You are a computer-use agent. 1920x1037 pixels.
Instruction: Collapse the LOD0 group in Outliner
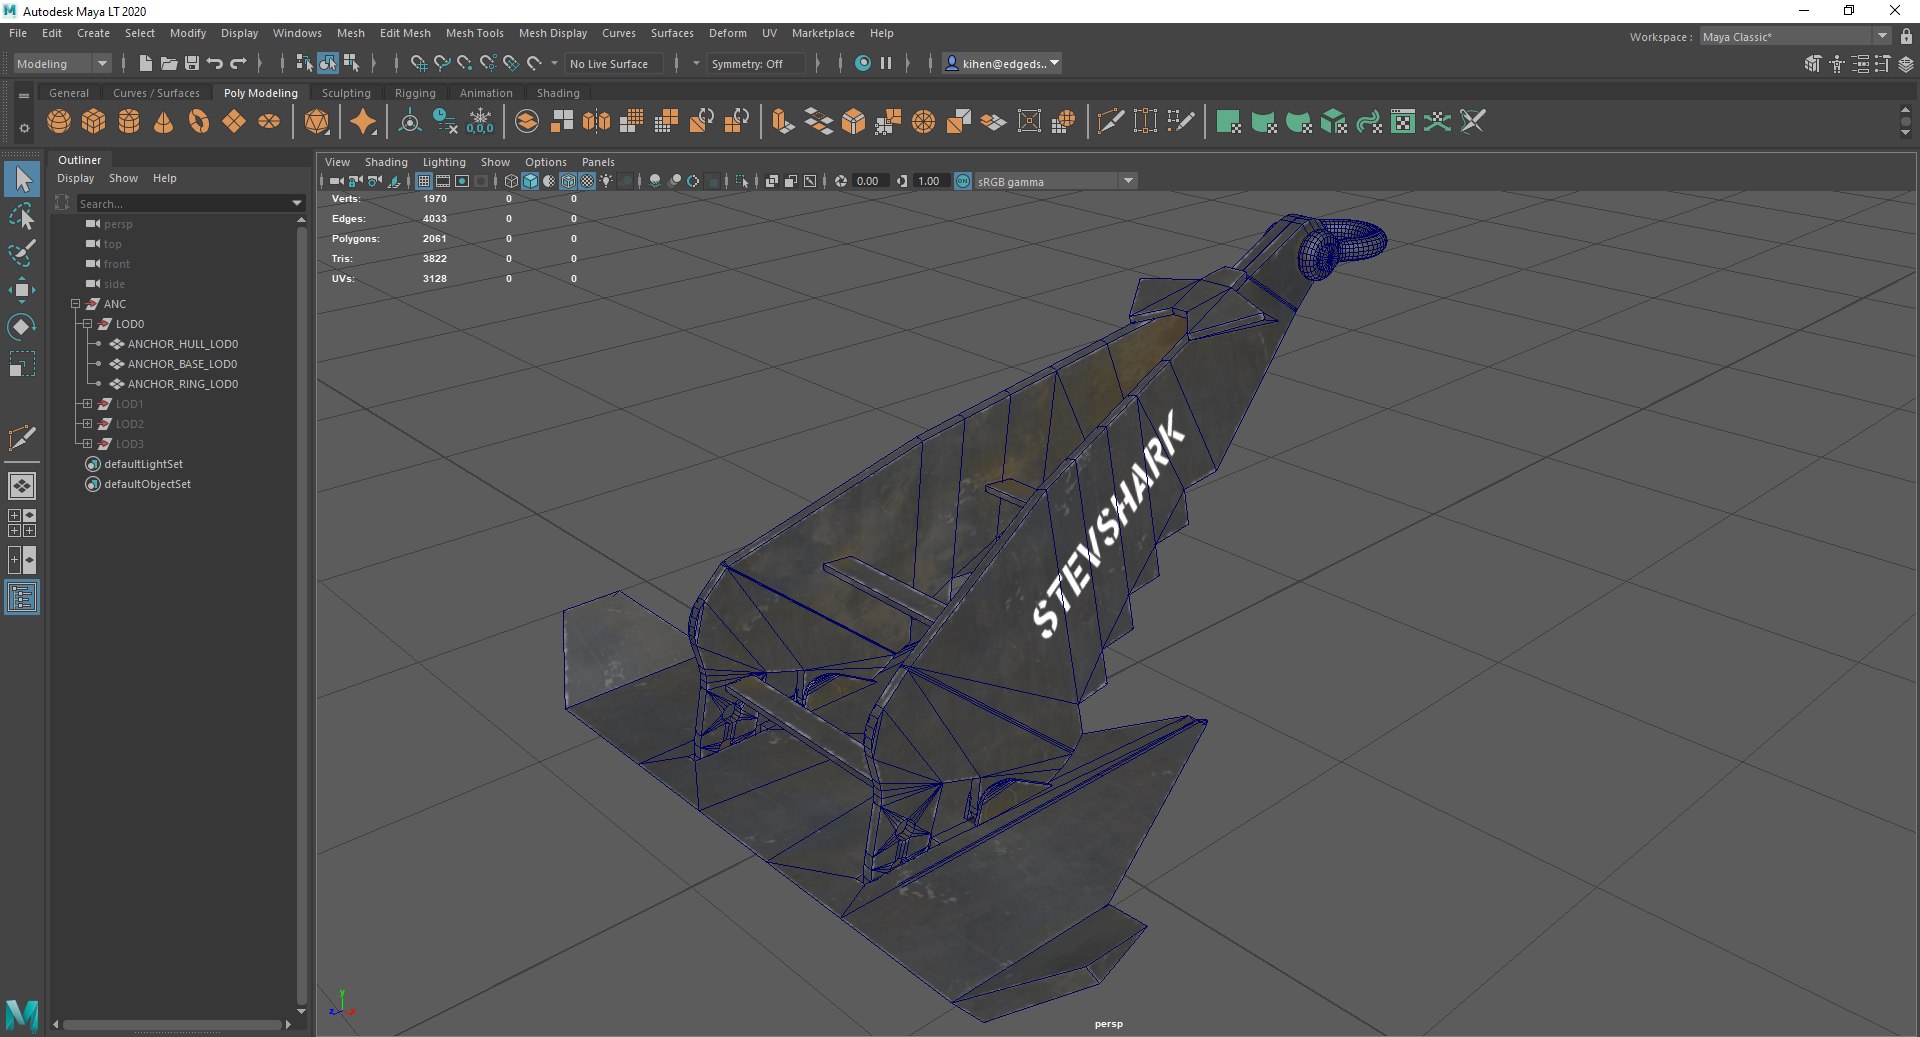click(88, 324)
